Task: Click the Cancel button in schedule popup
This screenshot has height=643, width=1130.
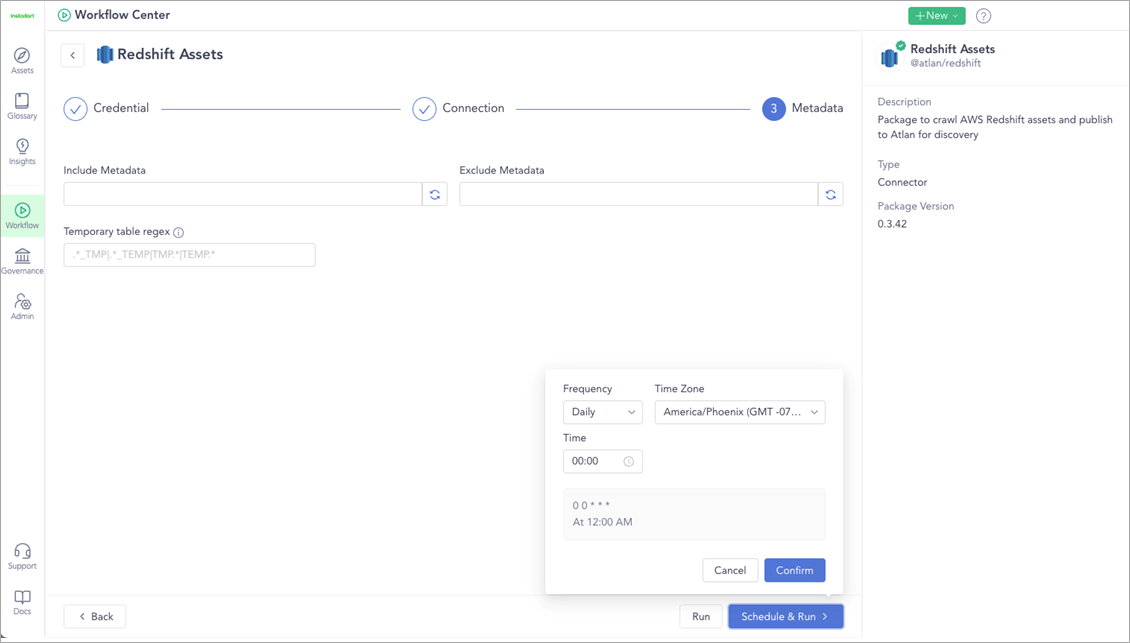Action: point(730,570)
